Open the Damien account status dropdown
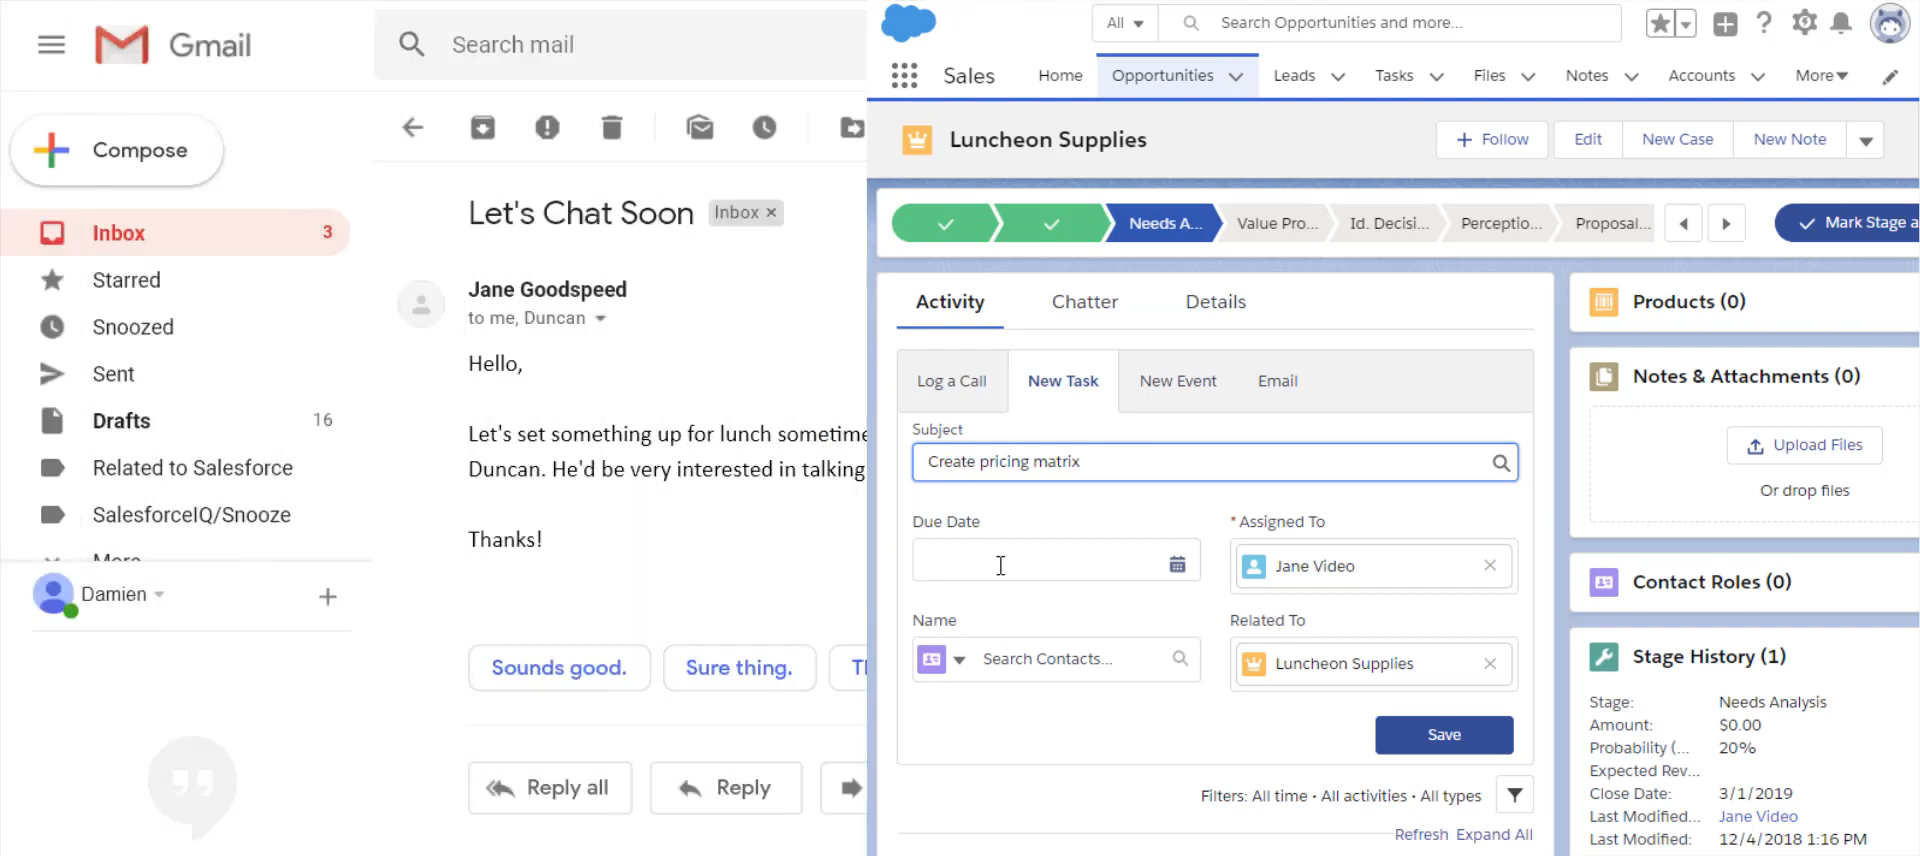Screen dimensions: 1920x856 click(159, 594)
